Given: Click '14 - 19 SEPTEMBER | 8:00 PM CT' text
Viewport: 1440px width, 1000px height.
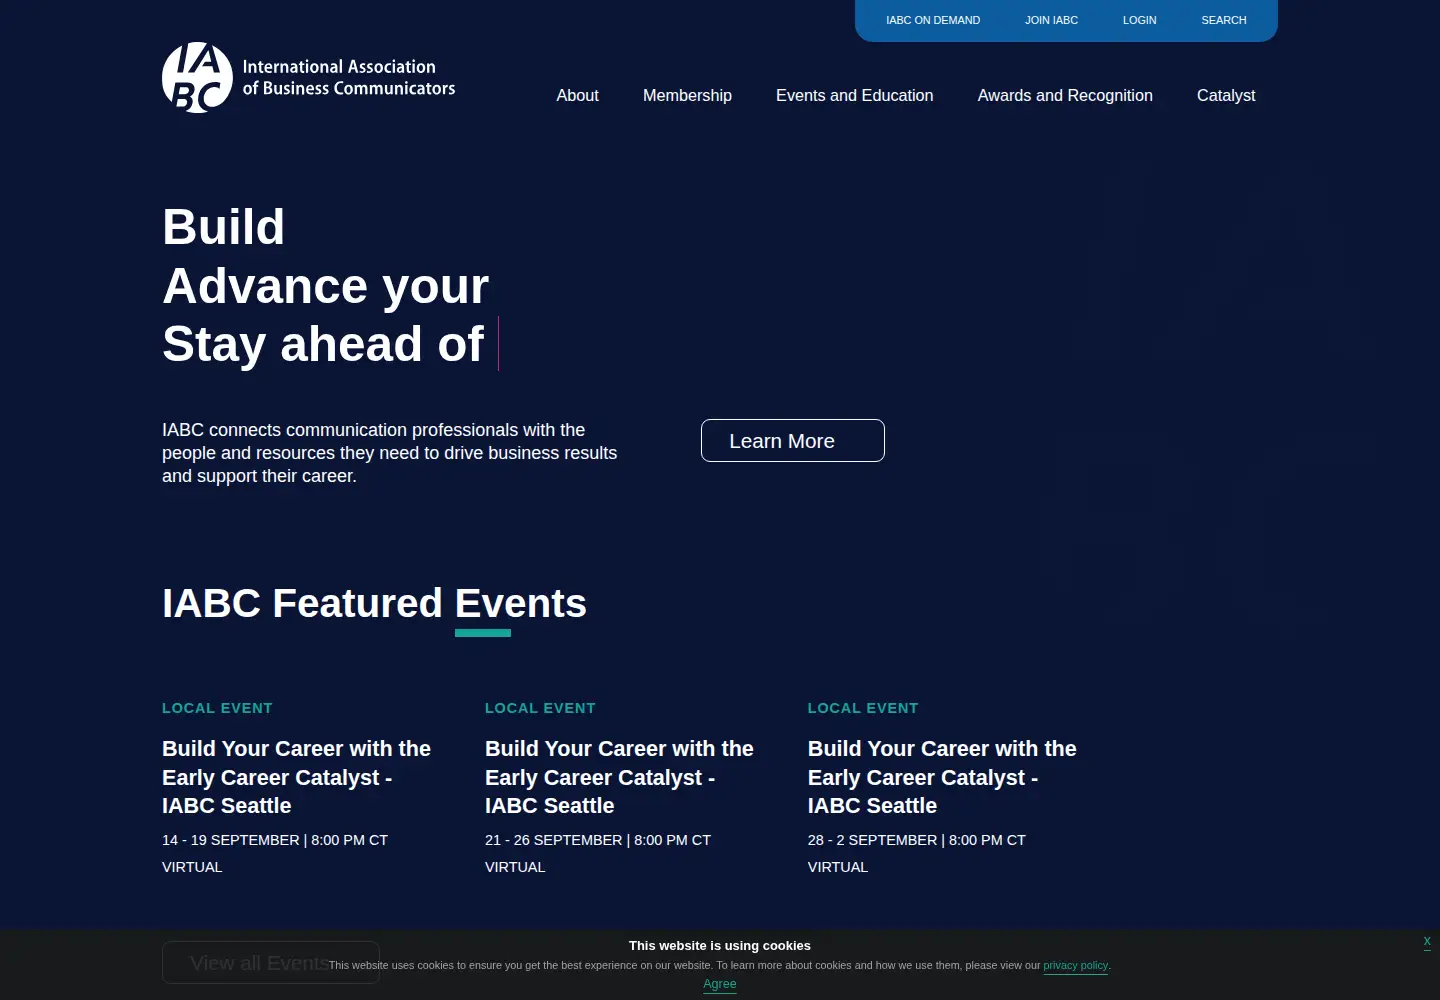Looking at the screenshot, I should pos(275,840).
